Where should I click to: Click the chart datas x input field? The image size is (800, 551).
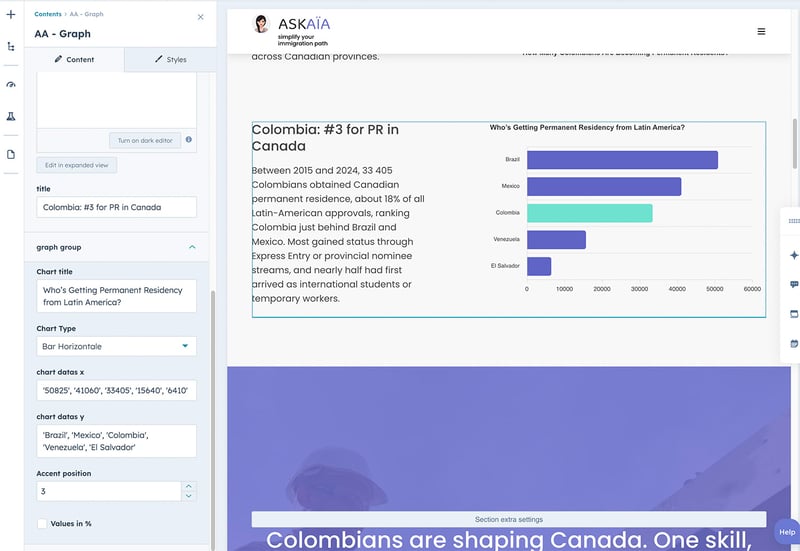pos(116,390)
